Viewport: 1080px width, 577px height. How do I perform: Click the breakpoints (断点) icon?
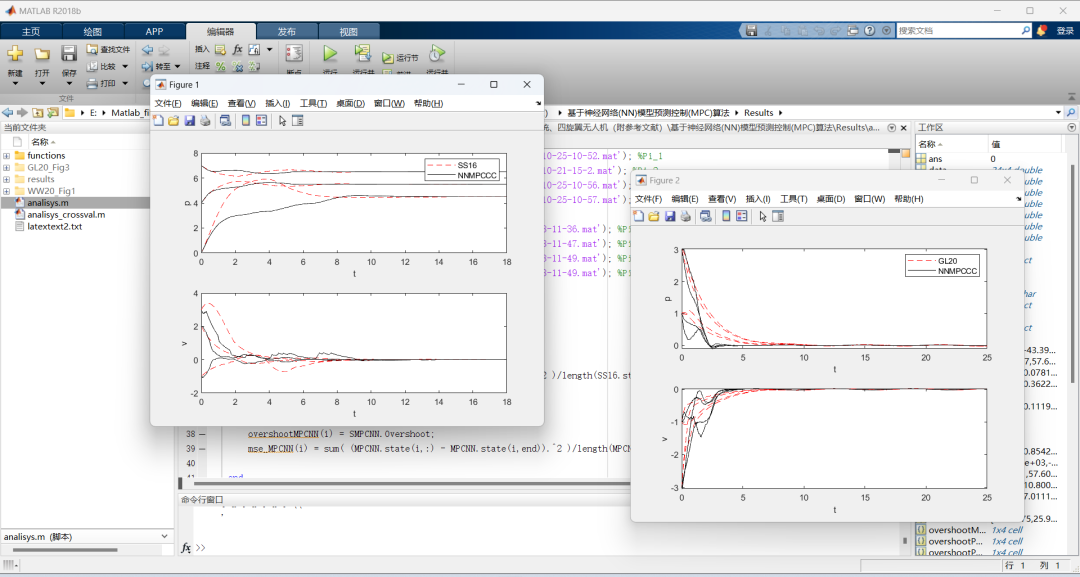(294, 54)
